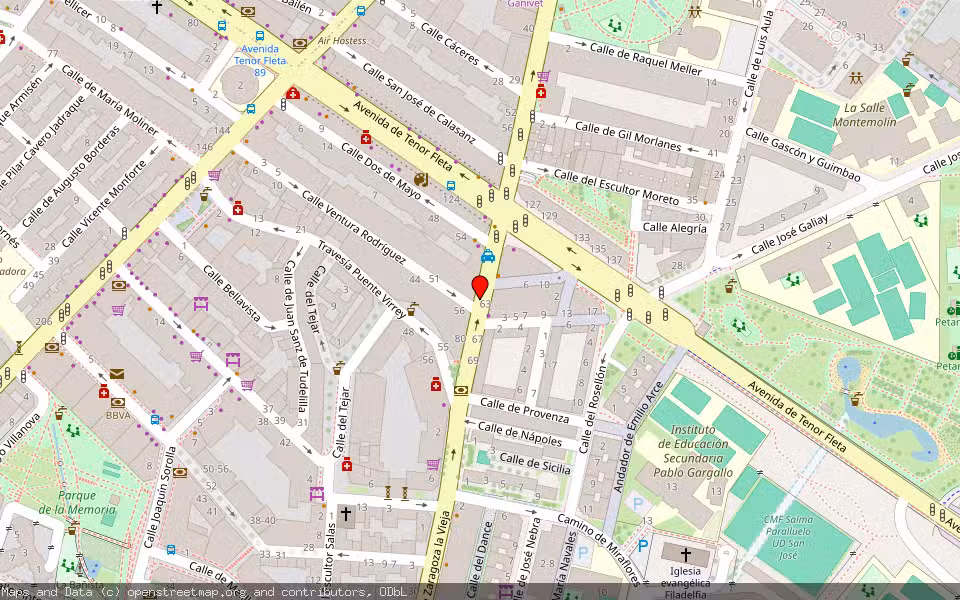
Task: Select the bank icon on Calle Joaquín Sorolla
Action: 179,472
